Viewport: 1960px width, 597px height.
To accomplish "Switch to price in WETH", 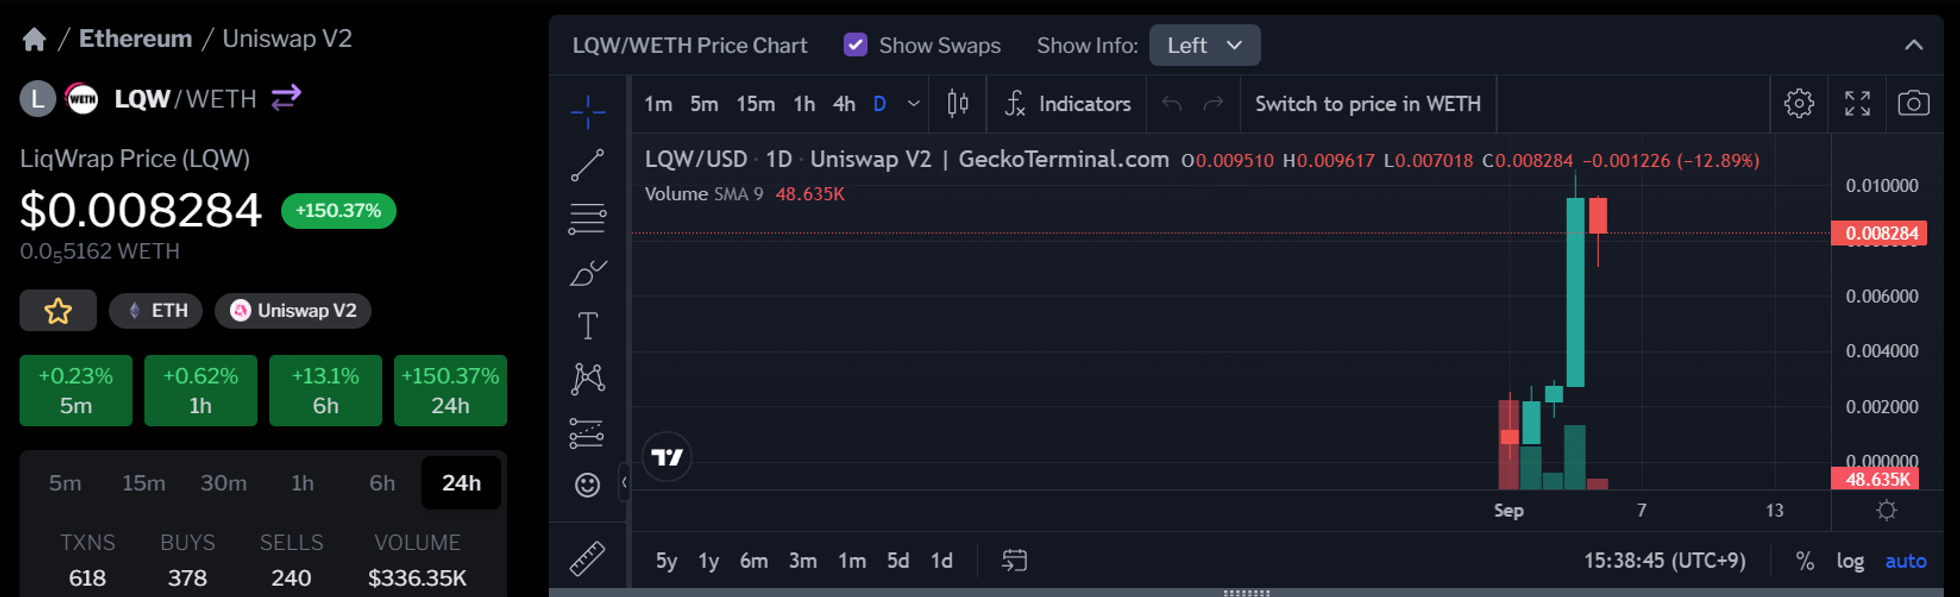I will click(1368, 104).
